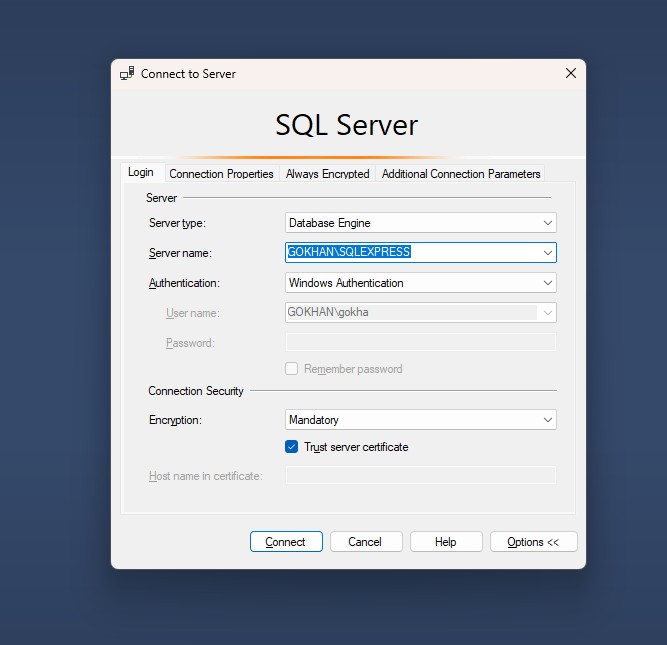Click the Password input field
667x645 pixels.
(x=420, y=343)
